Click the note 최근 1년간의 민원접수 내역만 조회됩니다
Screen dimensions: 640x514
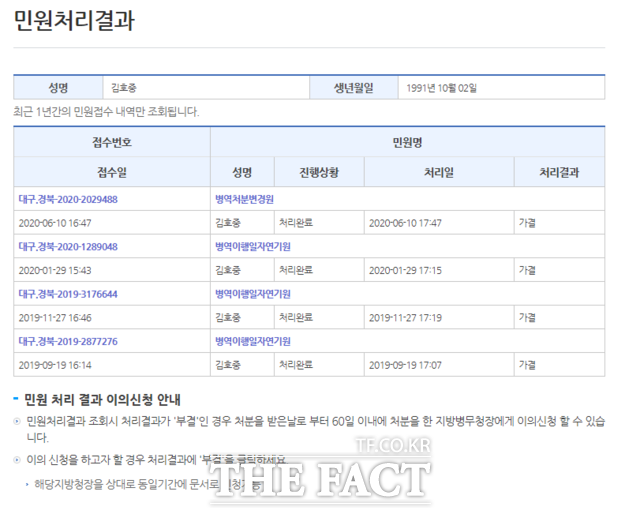(x=106, y=111)
